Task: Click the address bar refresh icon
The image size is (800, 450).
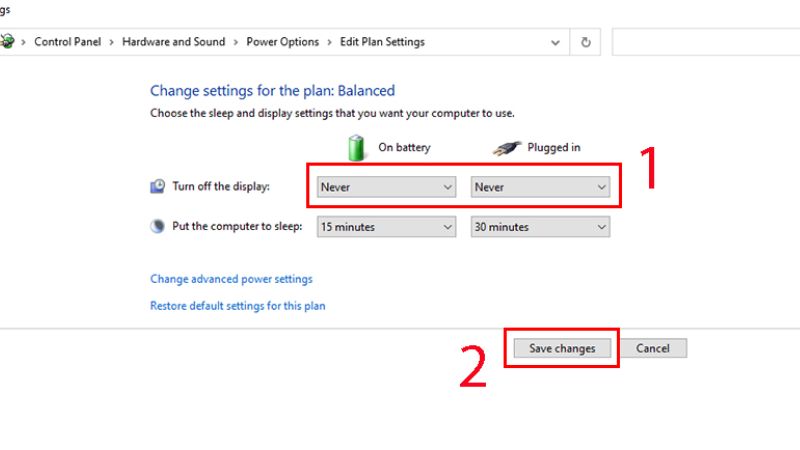Action: click(x=585, y=42)
